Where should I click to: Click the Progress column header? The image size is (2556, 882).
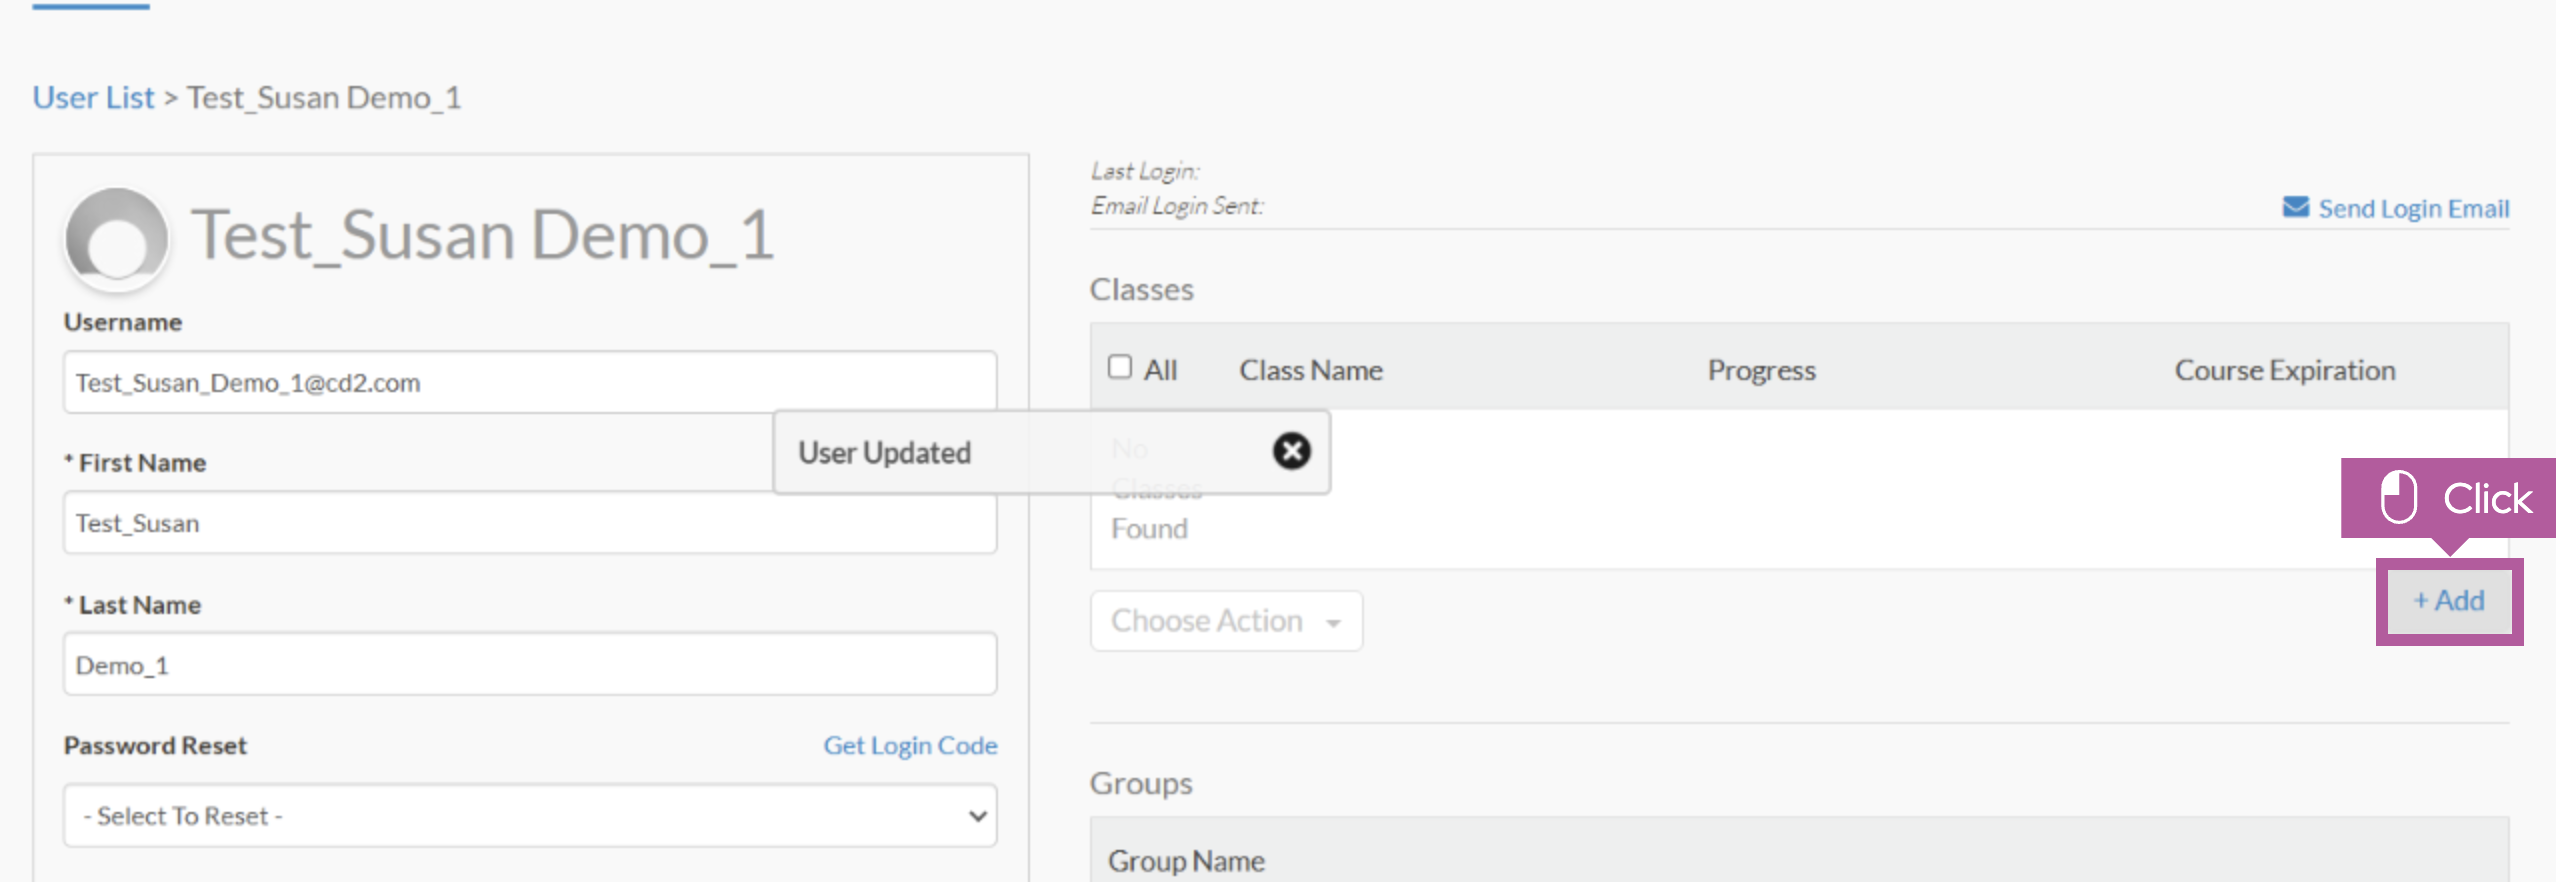click(x=1761, y=371)
